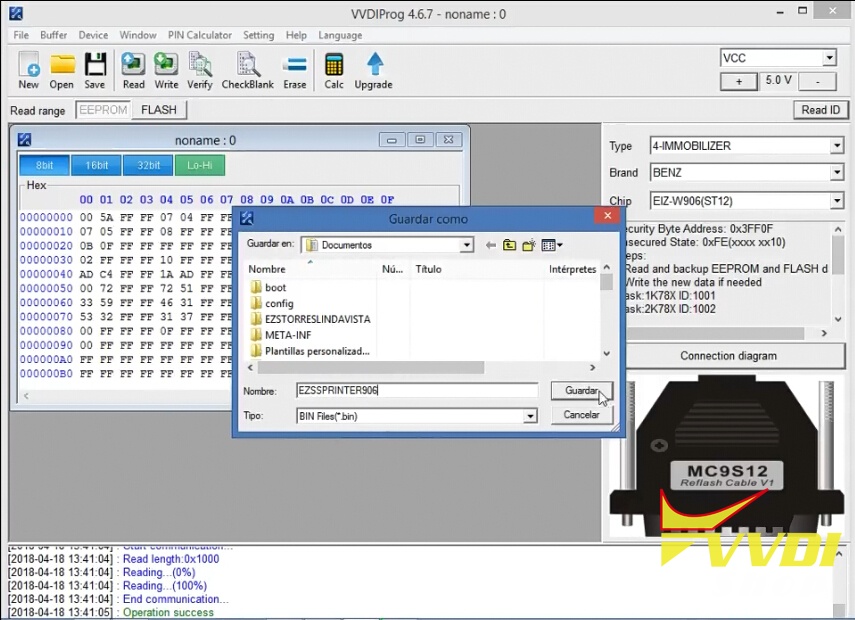Sort by the Intérpretes column header

tap(572, 269)
